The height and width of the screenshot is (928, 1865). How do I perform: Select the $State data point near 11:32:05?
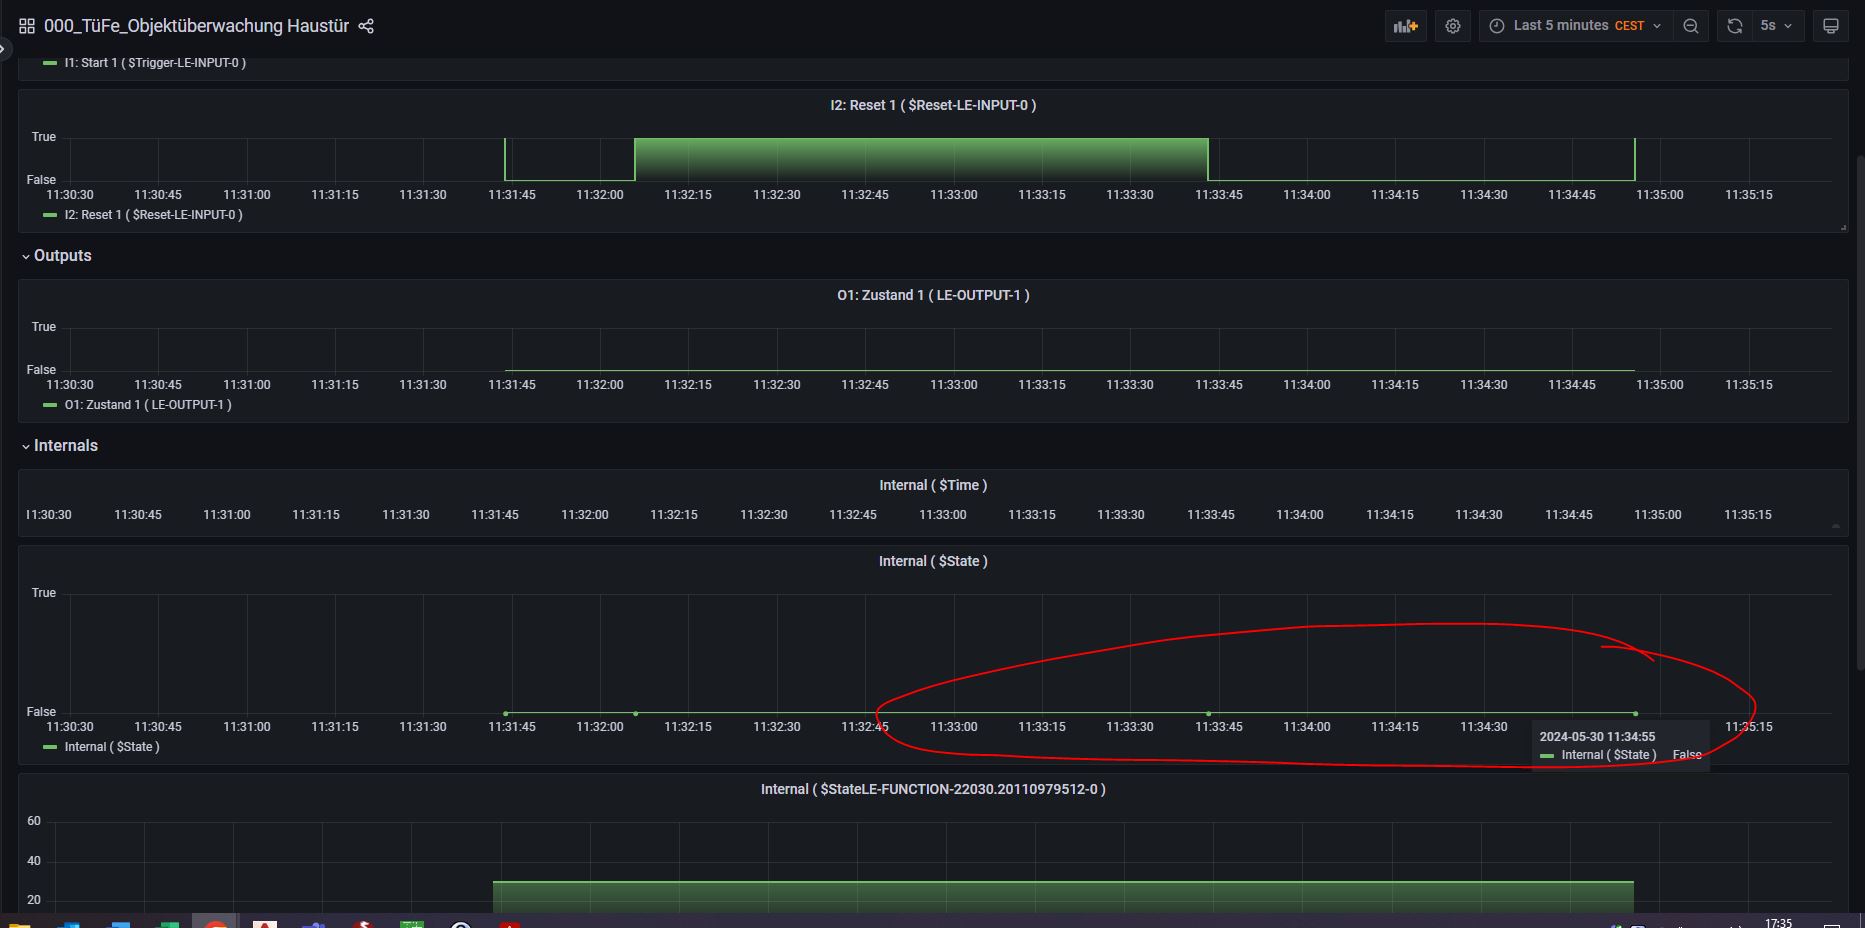(x=635, y=713)
